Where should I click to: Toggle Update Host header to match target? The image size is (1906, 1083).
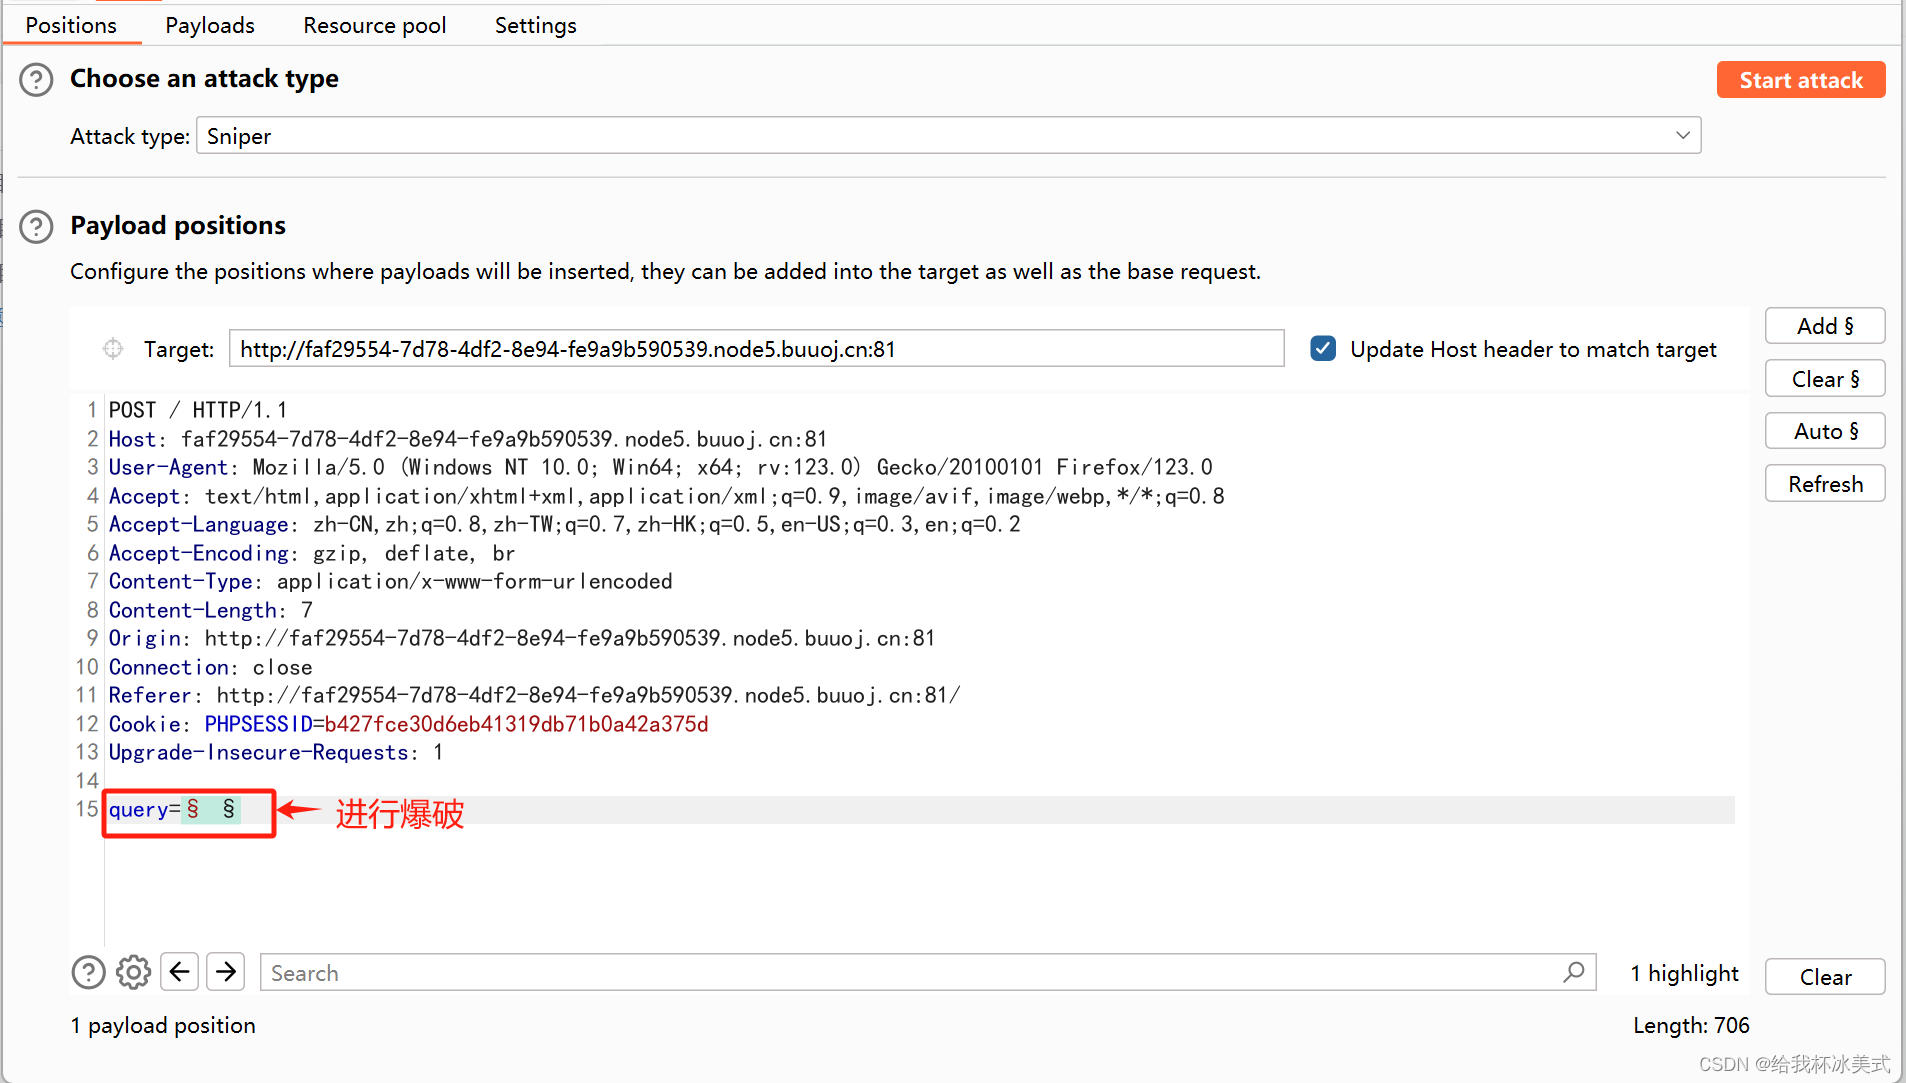[1323, 349]
